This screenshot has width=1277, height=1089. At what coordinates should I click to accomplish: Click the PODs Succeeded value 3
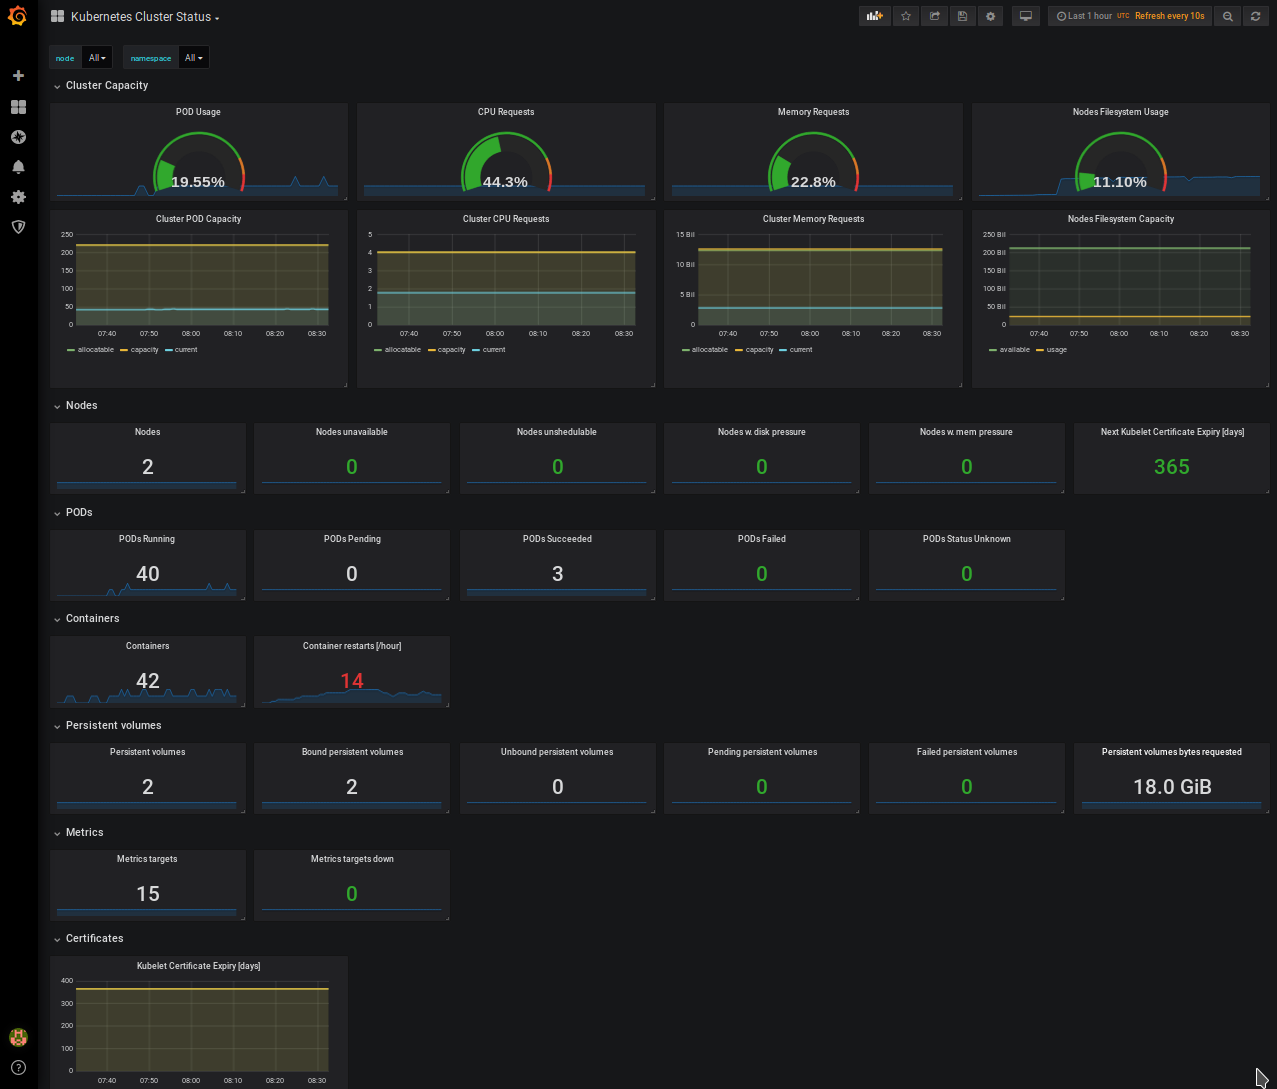tap(558, 574)
